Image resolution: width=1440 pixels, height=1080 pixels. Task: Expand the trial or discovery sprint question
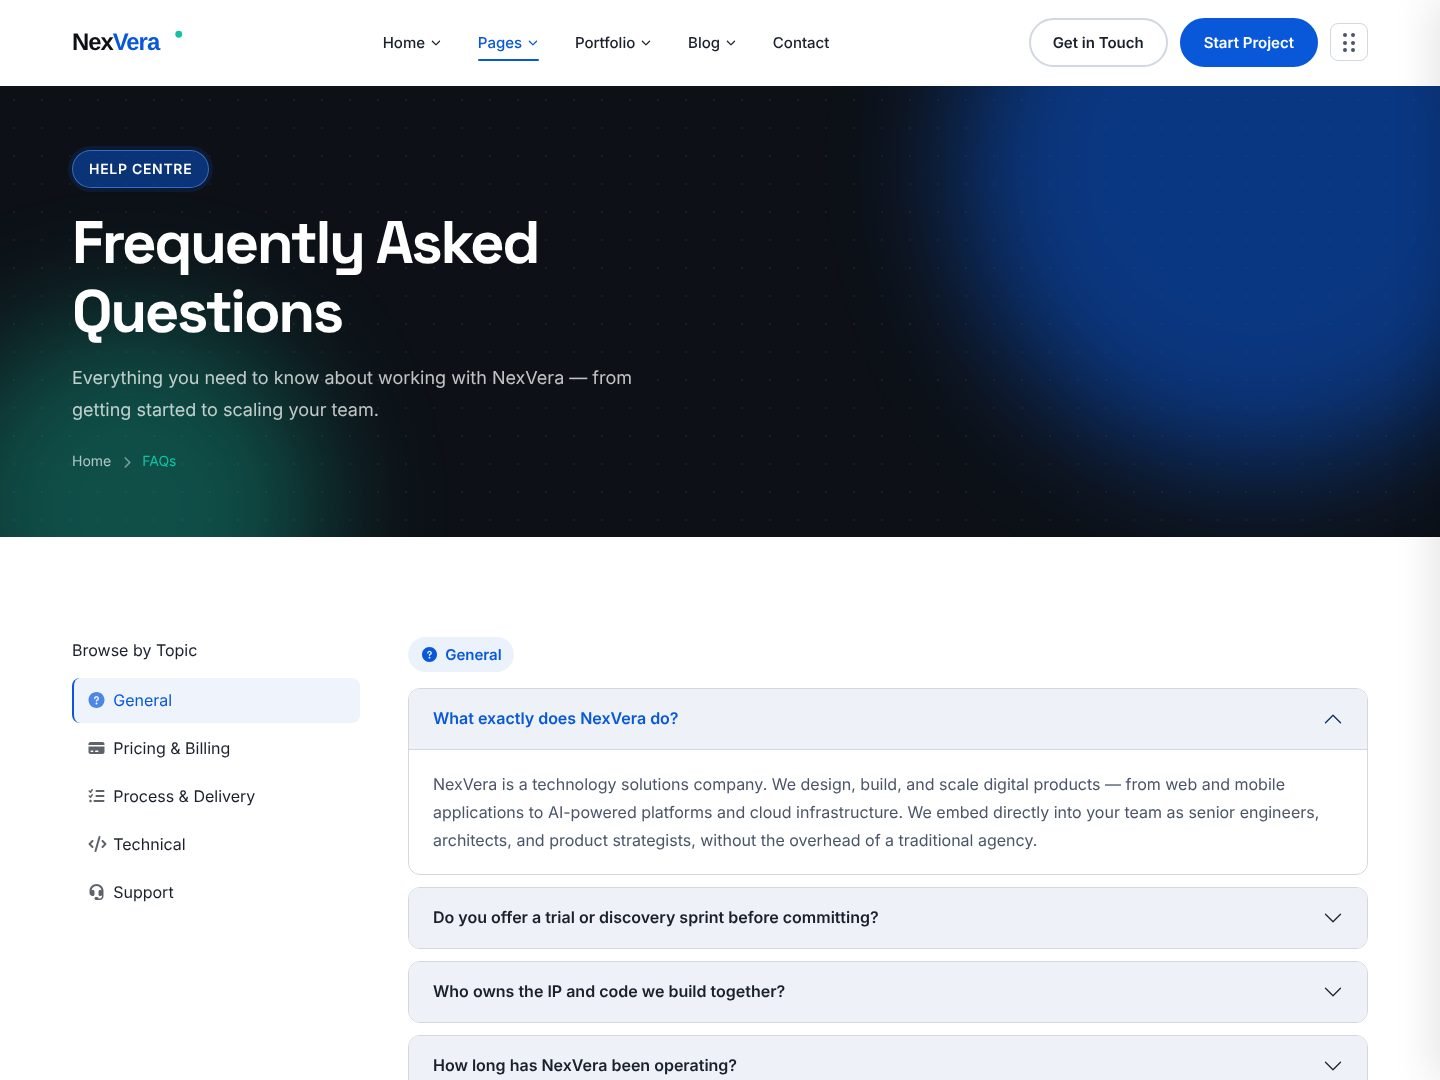[x=888, y=918]
